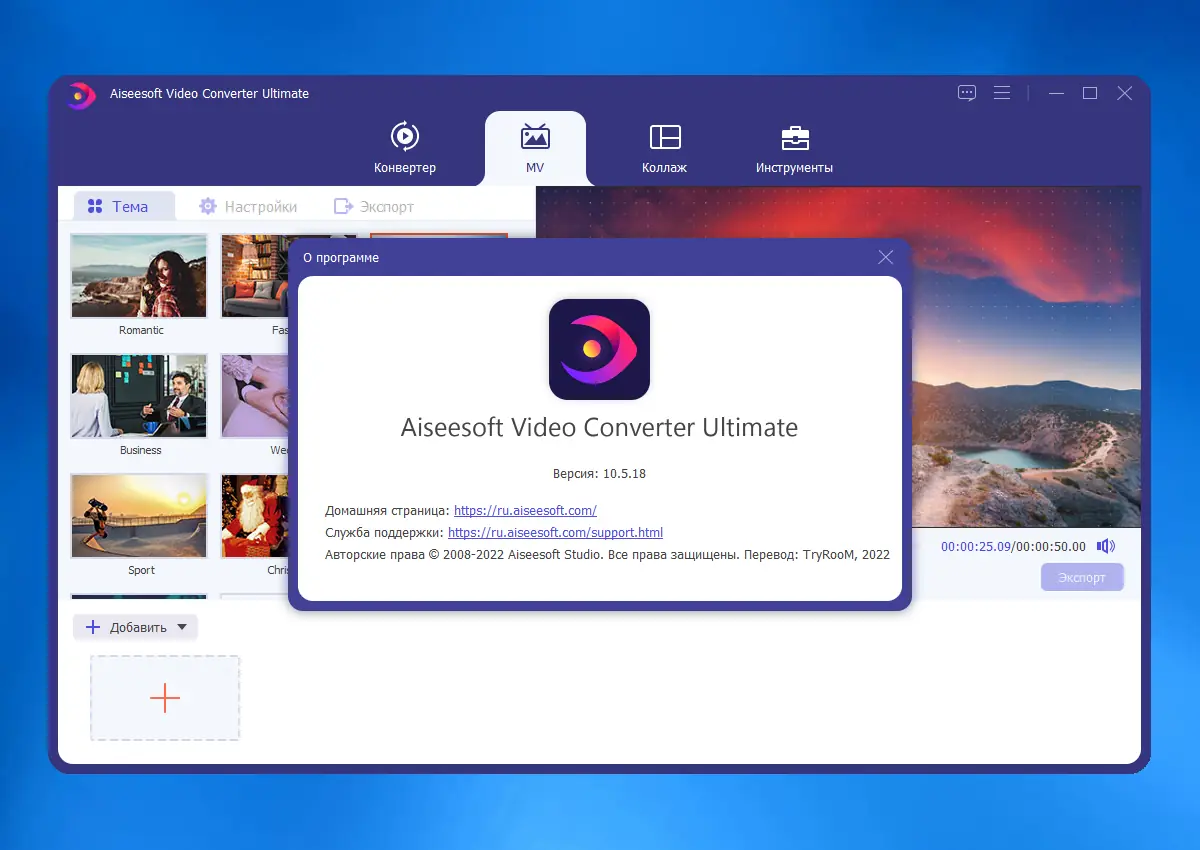
Task: Click the purple Экспорт button
Action: [x=1082, y=577]
